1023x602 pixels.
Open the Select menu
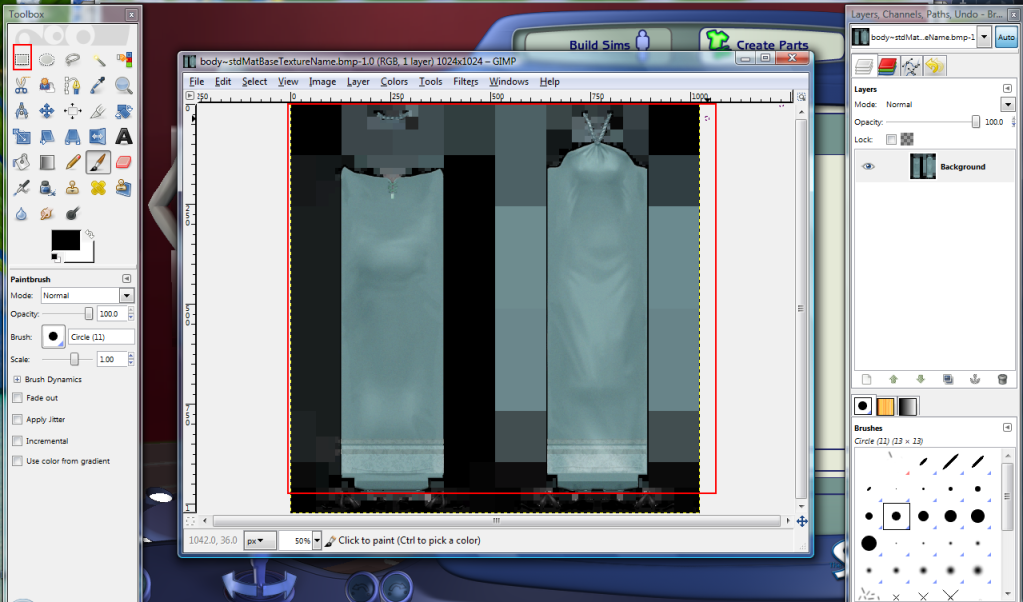[x=254, y=82]
